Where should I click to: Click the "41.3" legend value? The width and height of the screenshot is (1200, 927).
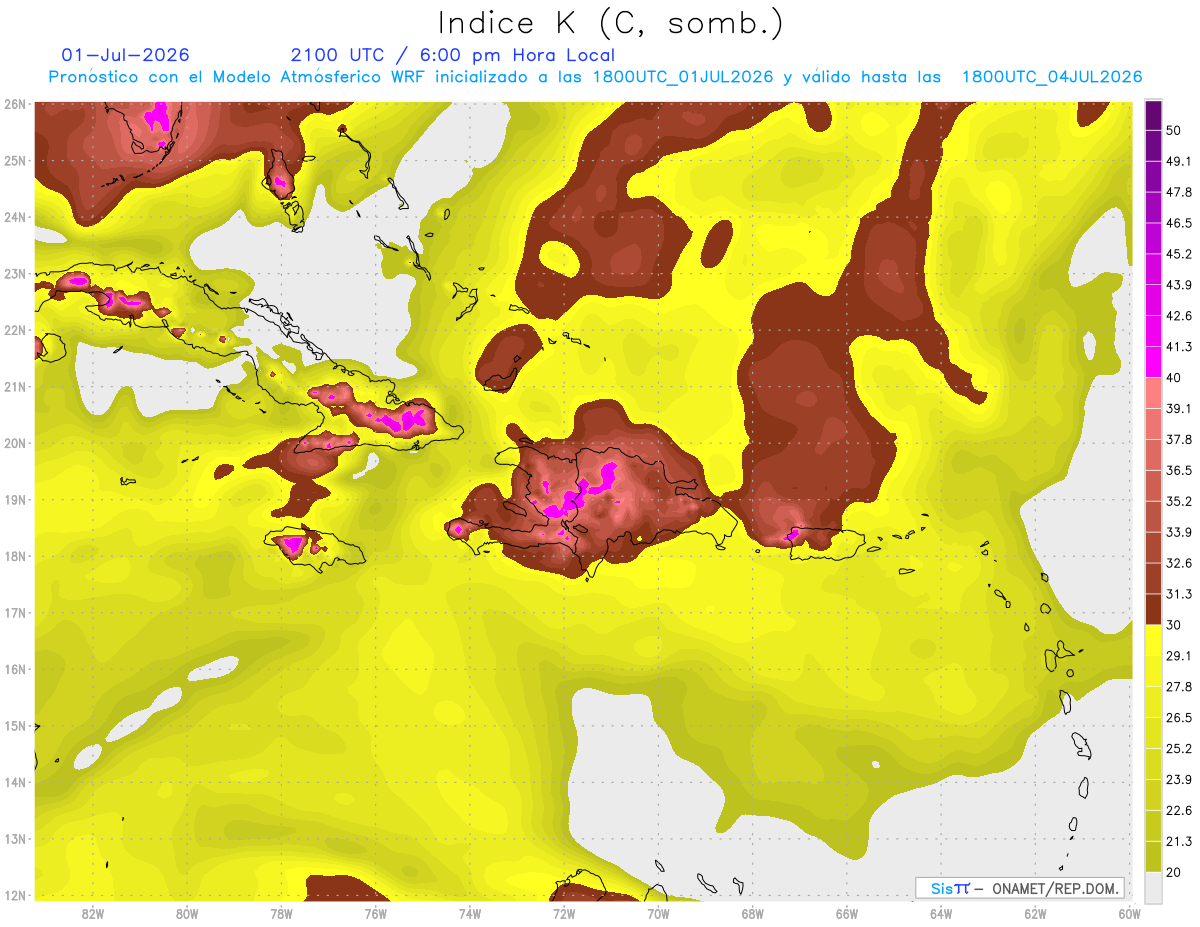1178,347
